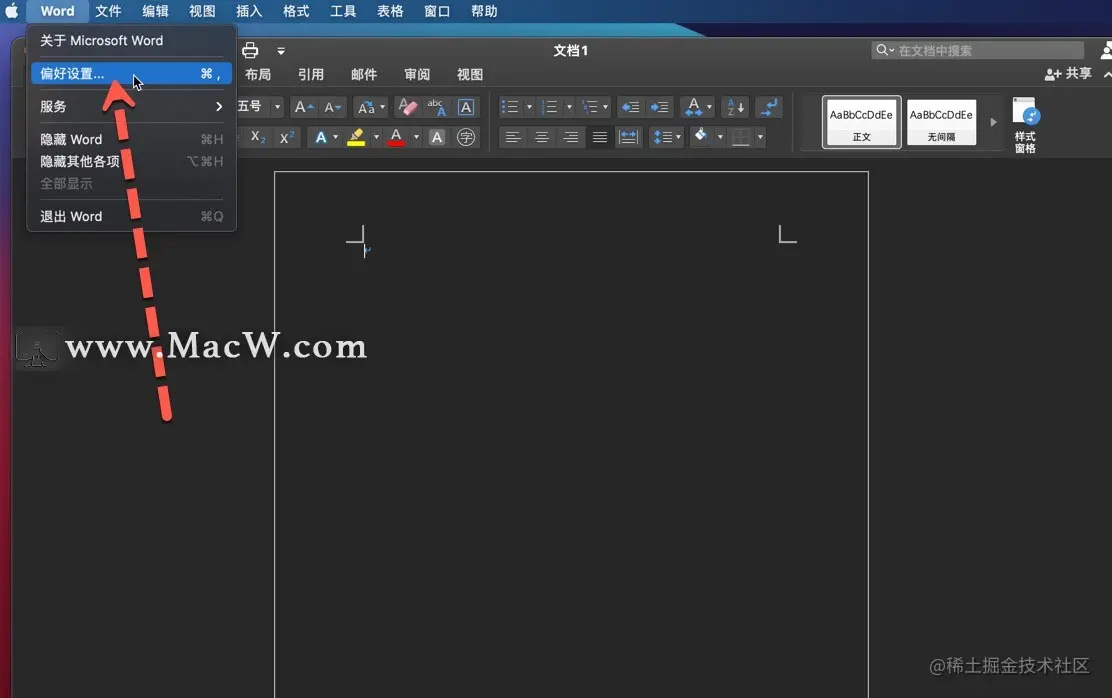Toggle show paragraph marks icon

[769, 107]
